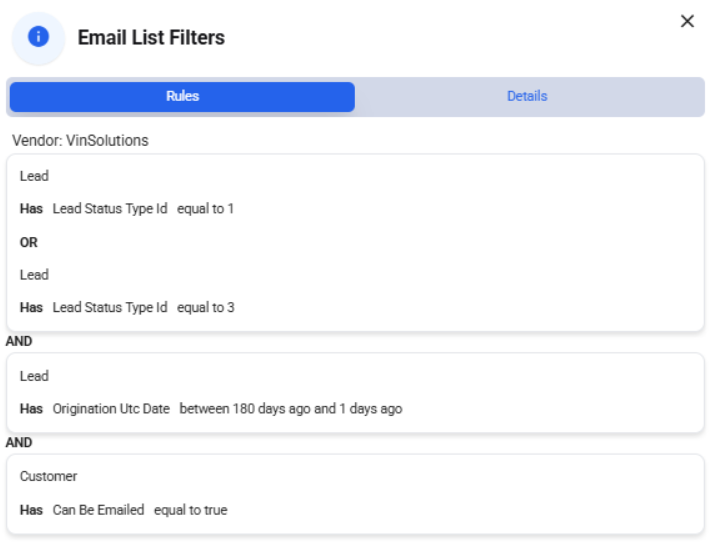The image size is (716, 547).
Task: Click the bold Has label for Origination Utc Date
Action: [31, 409]
